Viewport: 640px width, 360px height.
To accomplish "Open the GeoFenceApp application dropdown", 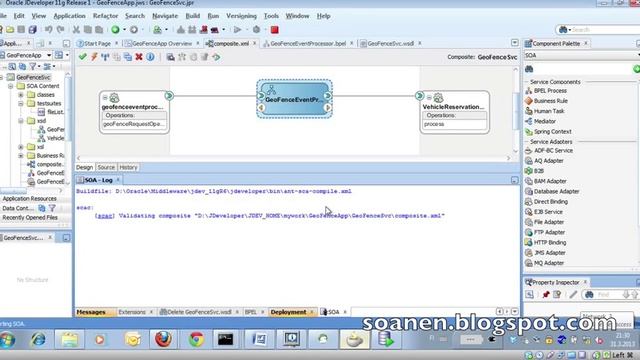I will (x=49, y=55).
